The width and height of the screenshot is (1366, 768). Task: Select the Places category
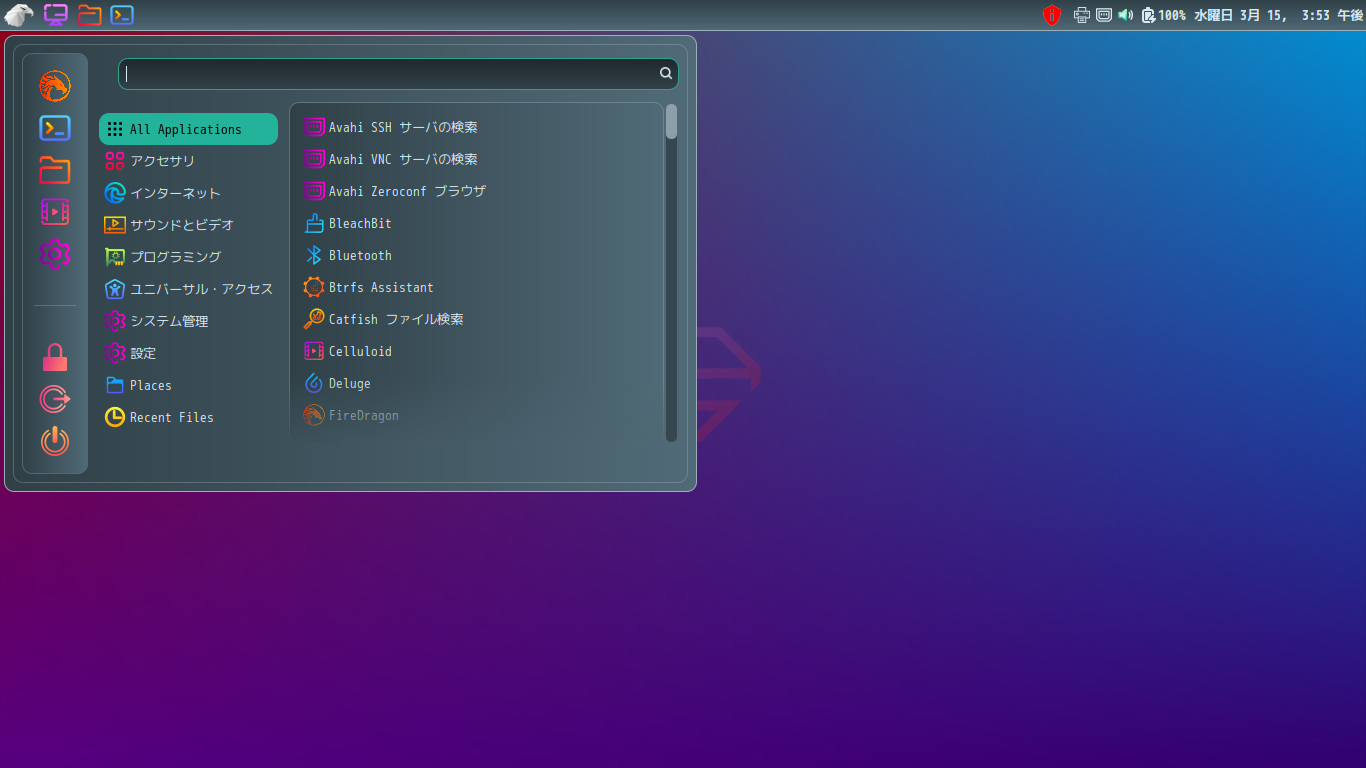click(188, 385)
